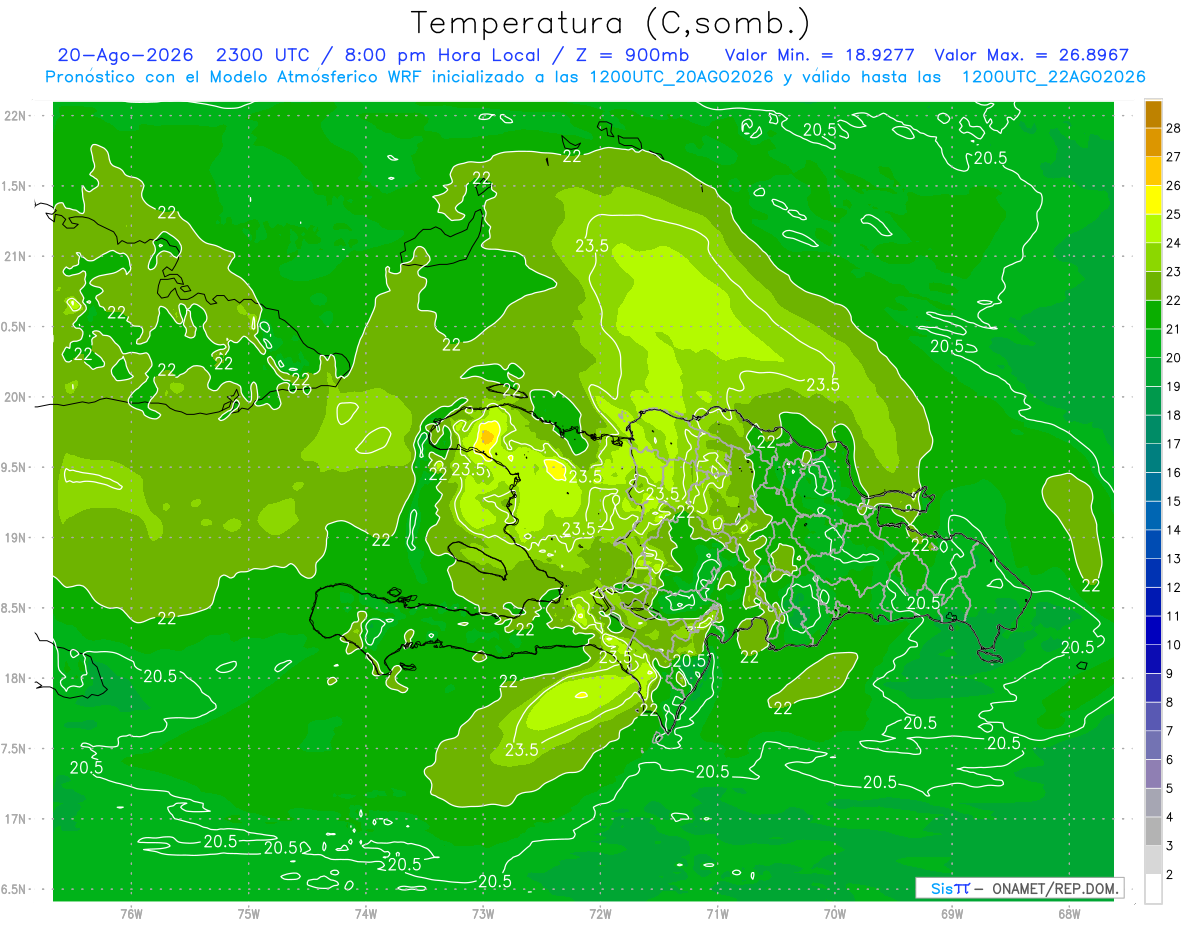Click the '74W' longitude label
This screenshot has width=1200, height=927.
pos(366,913)
